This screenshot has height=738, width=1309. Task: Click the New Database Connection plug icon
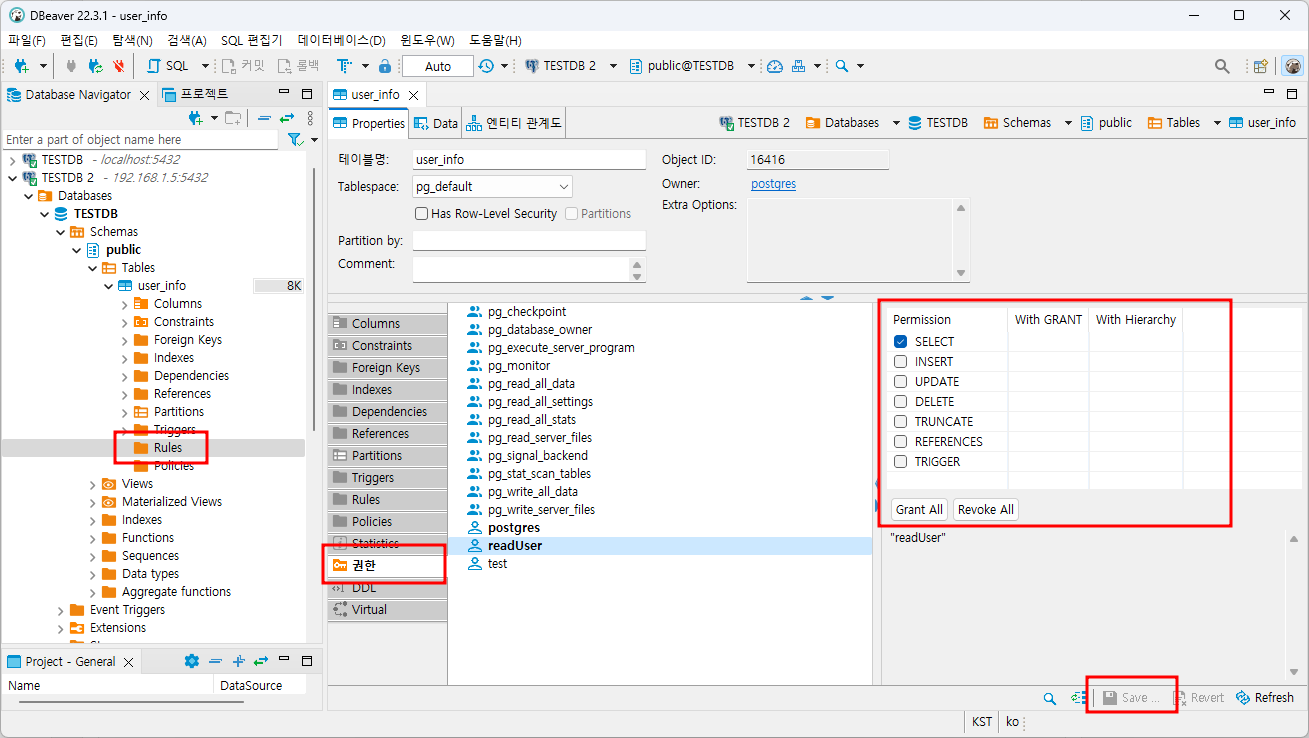point(21,66)
